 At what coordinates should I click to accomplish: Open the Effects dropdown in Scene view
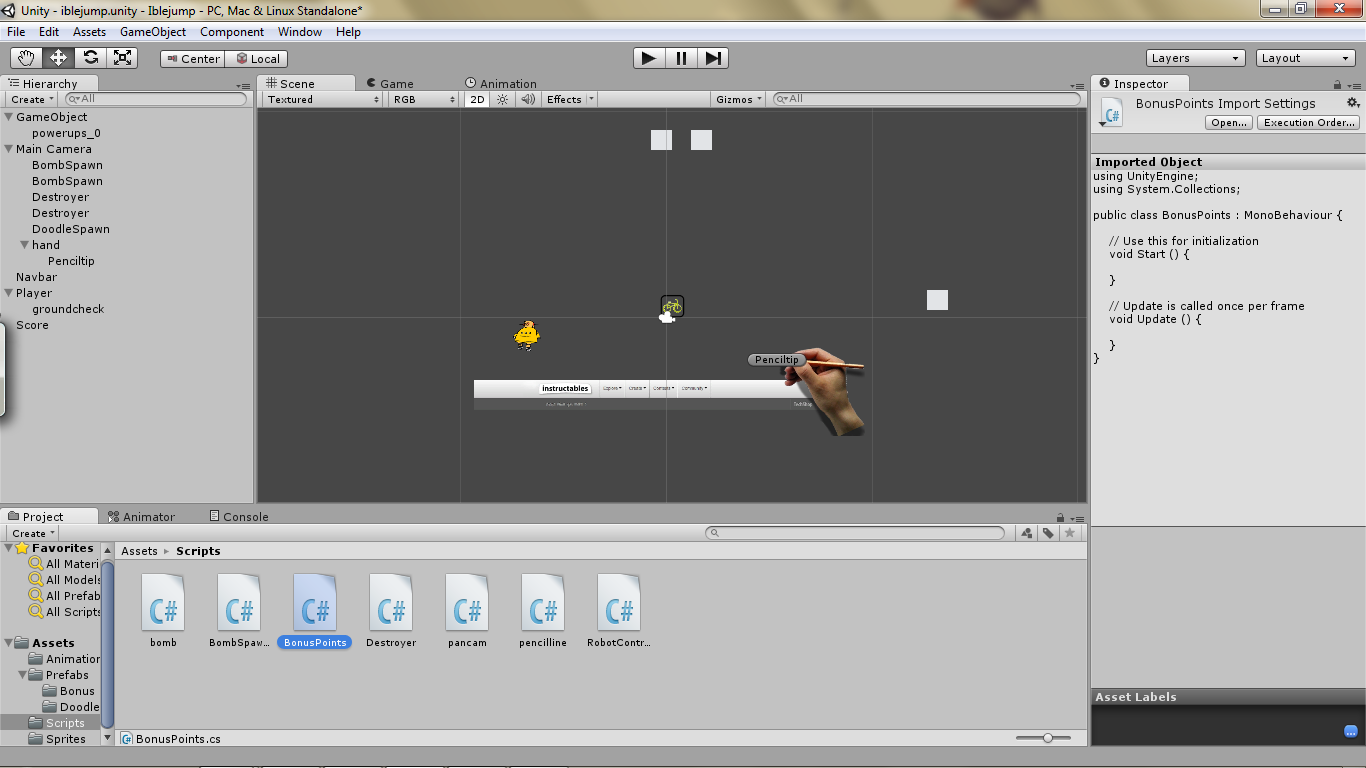point(569,99)
